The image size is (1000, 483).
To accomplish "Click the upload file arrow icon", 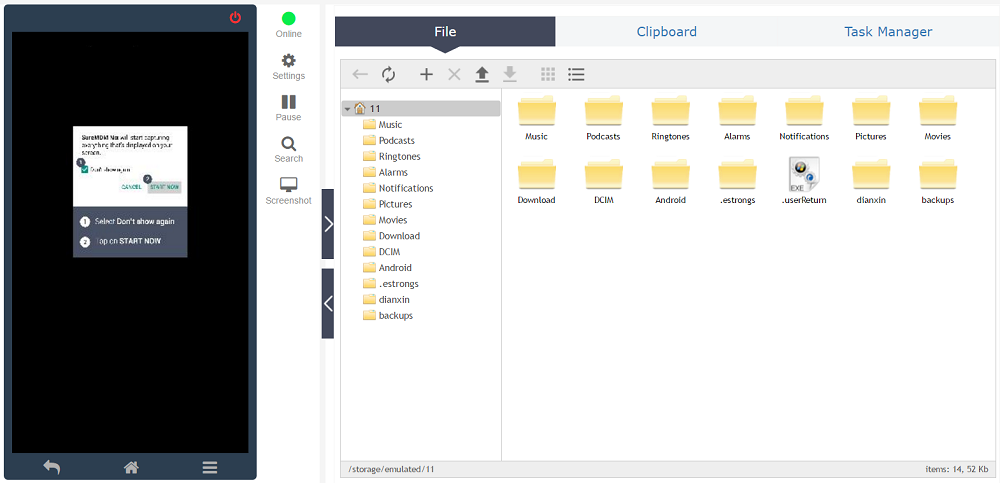I will (482, 74).
